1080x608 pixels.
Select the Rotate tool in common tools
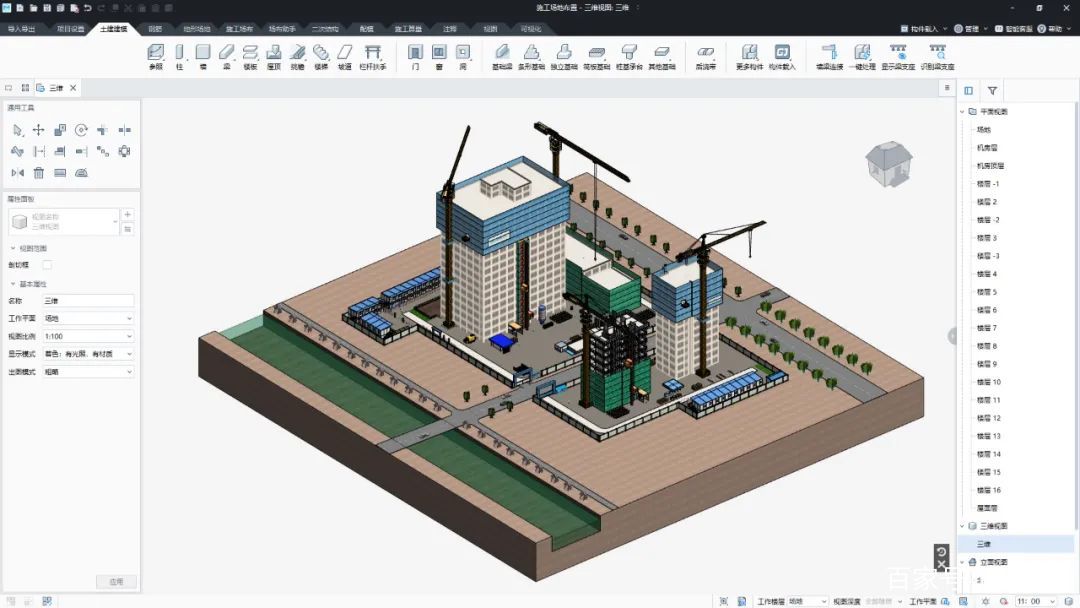81,129
